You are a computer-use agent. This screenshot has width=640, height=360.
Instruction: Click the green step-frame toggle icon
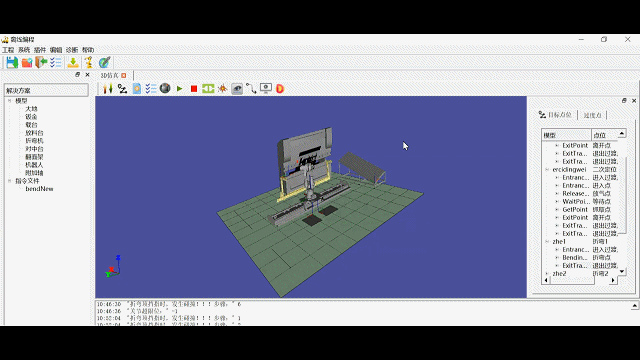(x=208, y=89)
